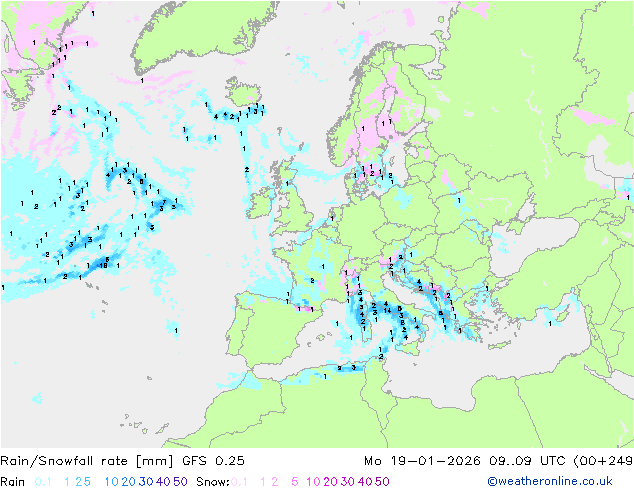Select the Snow legend value 0.1
This screenshot has height=490, width=634.
point(239,482)
